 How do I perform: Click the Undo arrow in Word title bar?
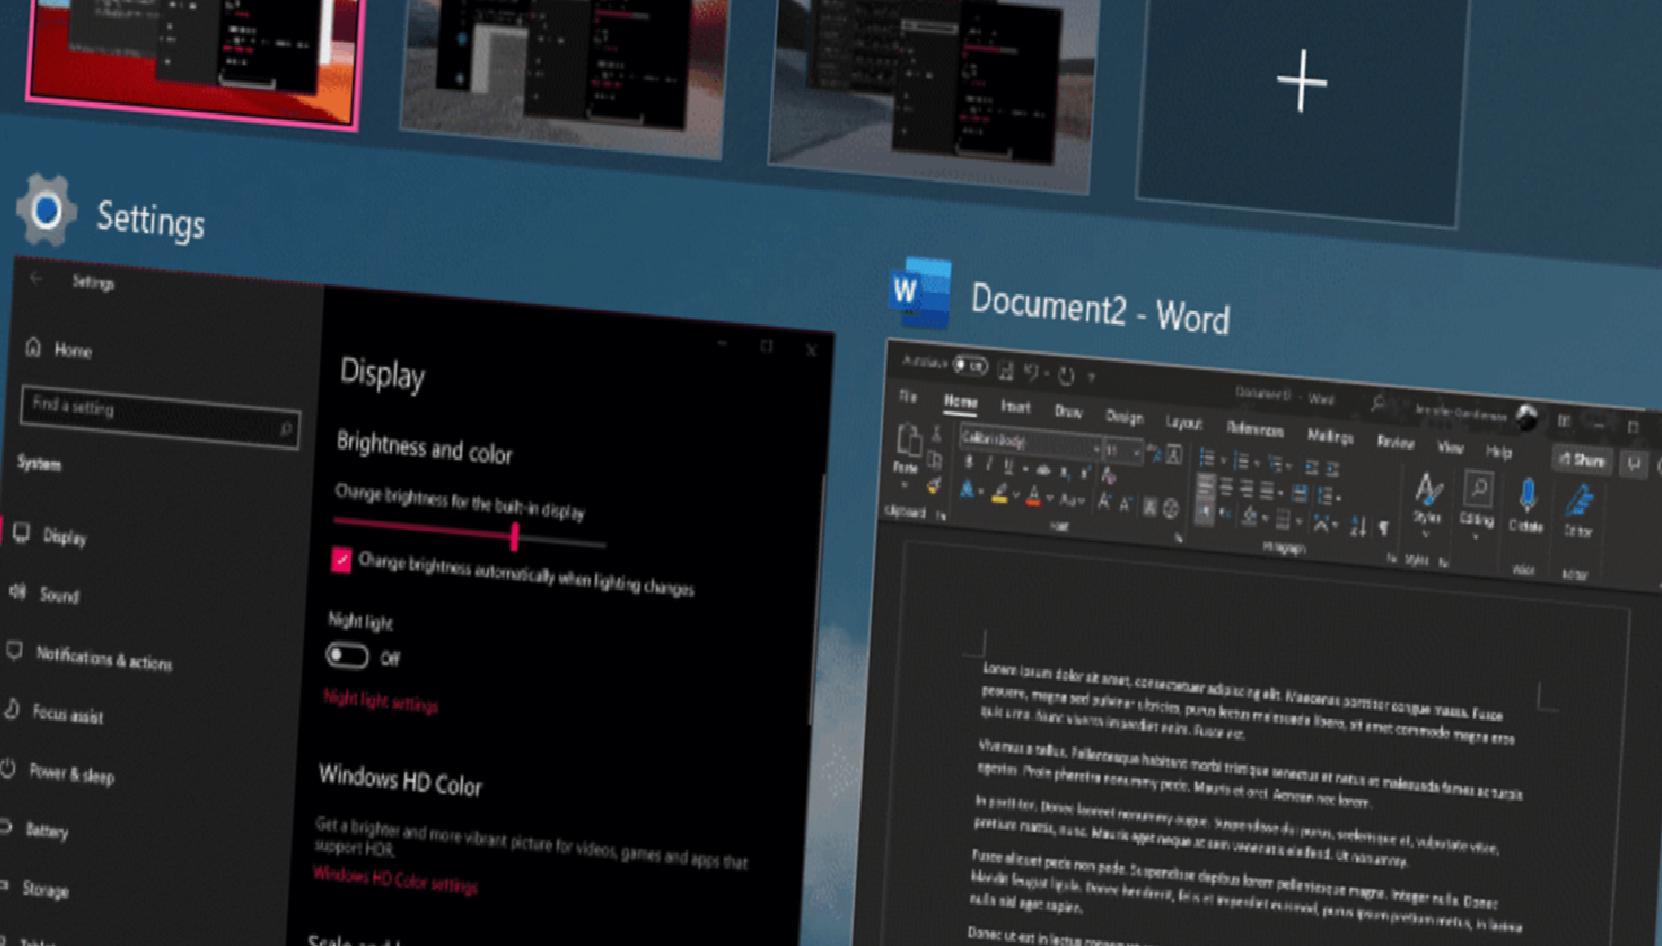point(1031,373)
